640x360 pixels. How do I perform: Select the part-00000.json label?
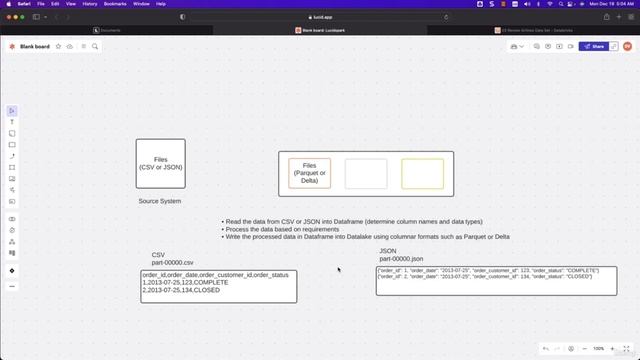[x=401, y=259]
